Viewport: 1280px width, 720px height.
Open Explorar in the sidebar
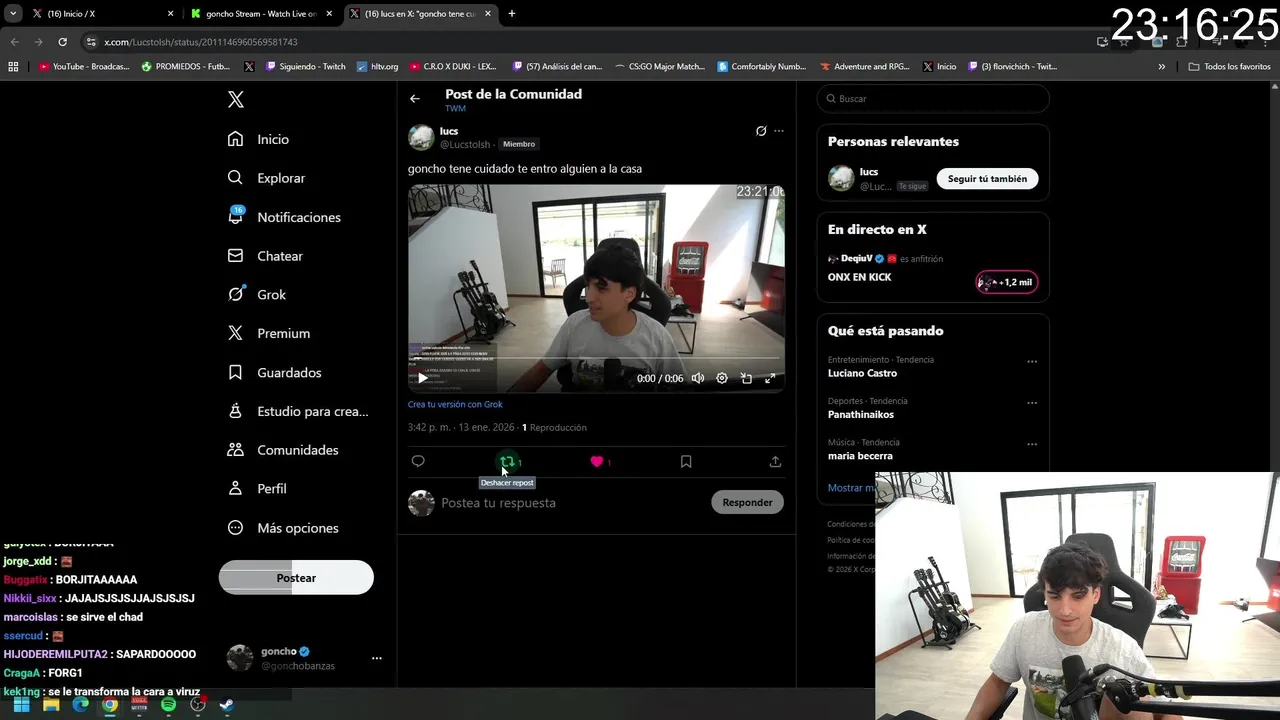[x=267, y=178]
